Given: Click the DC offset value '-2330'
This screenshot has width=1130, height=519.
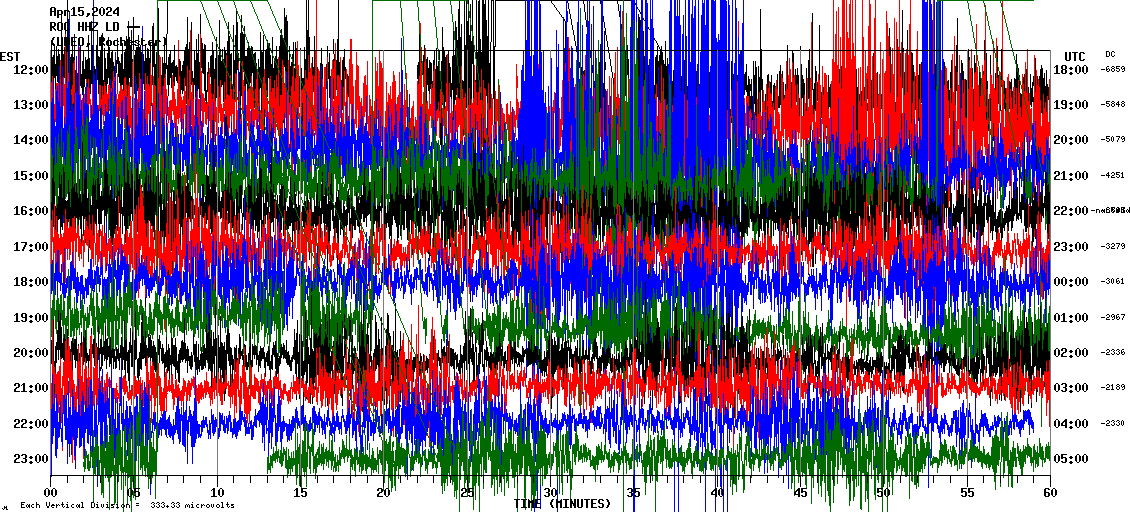Looking at the screenshot, I should [x=1113, y=423].
